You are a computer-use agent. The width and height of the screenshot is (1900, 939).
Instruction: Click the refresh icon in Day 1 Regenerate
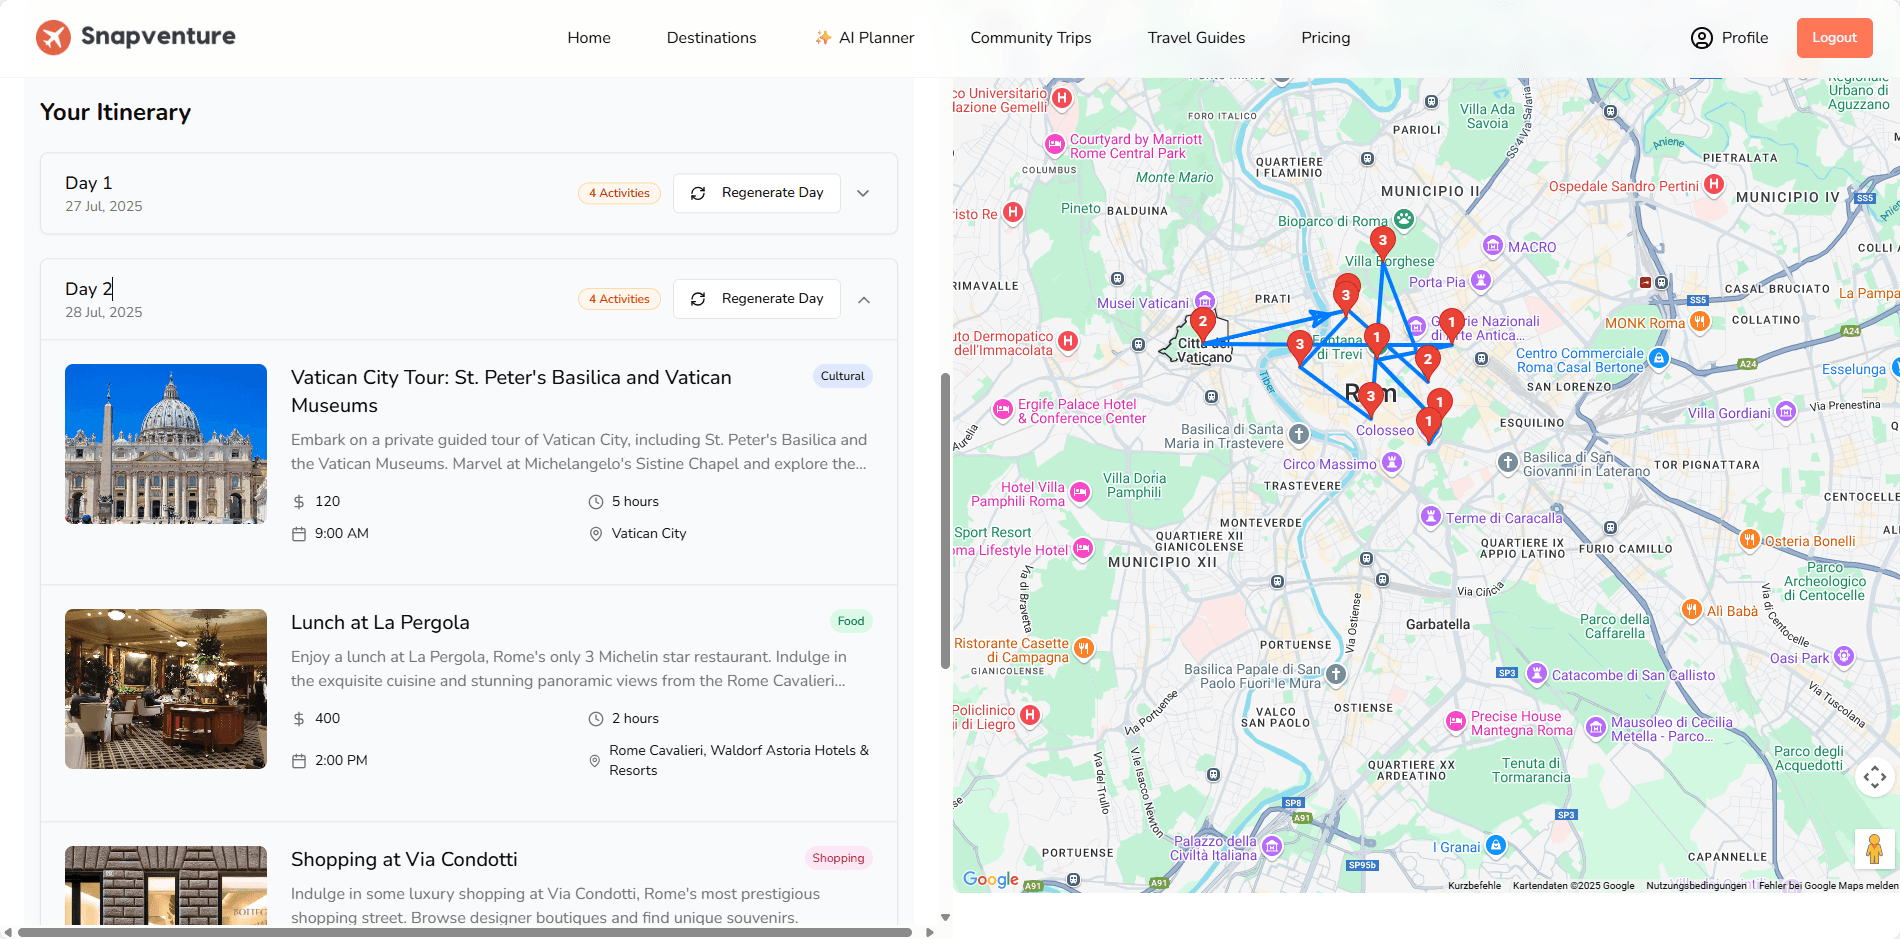[698, 193]
